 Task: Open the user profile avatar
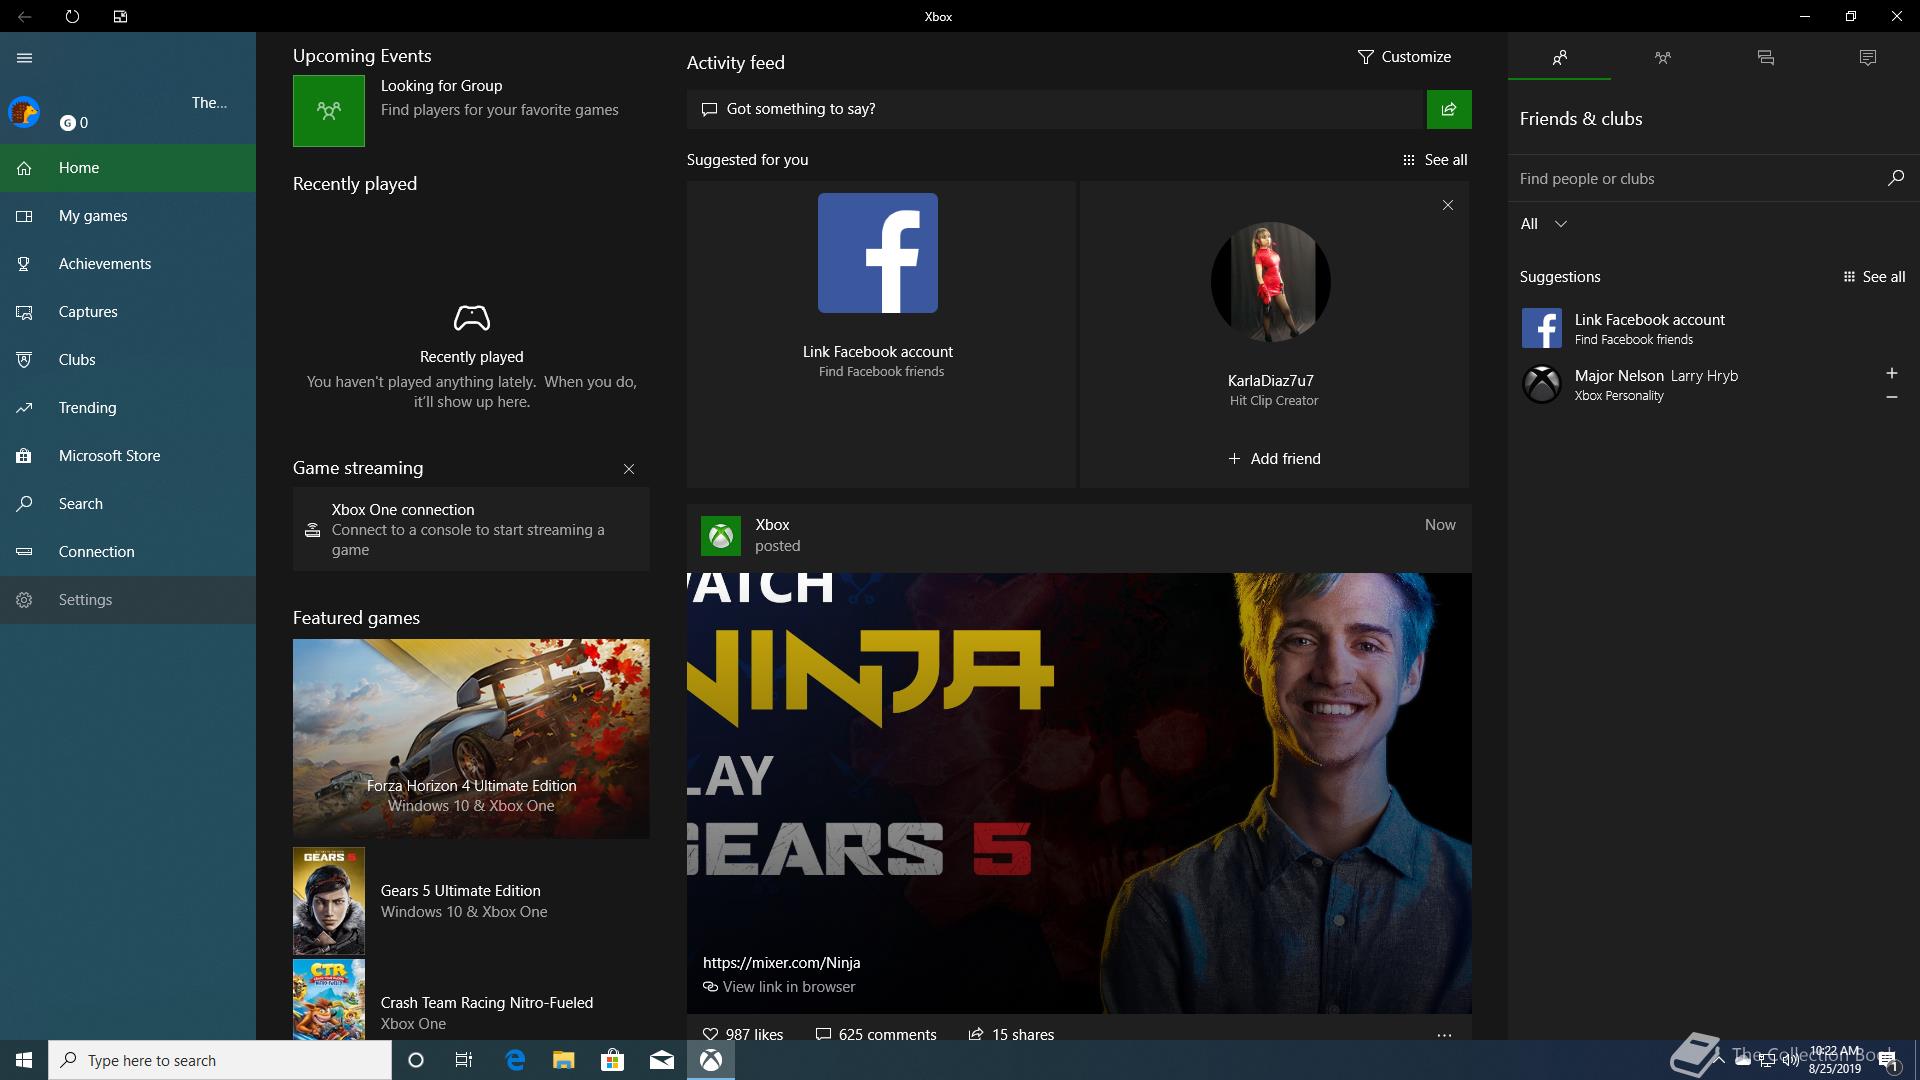tap(24, 112)
